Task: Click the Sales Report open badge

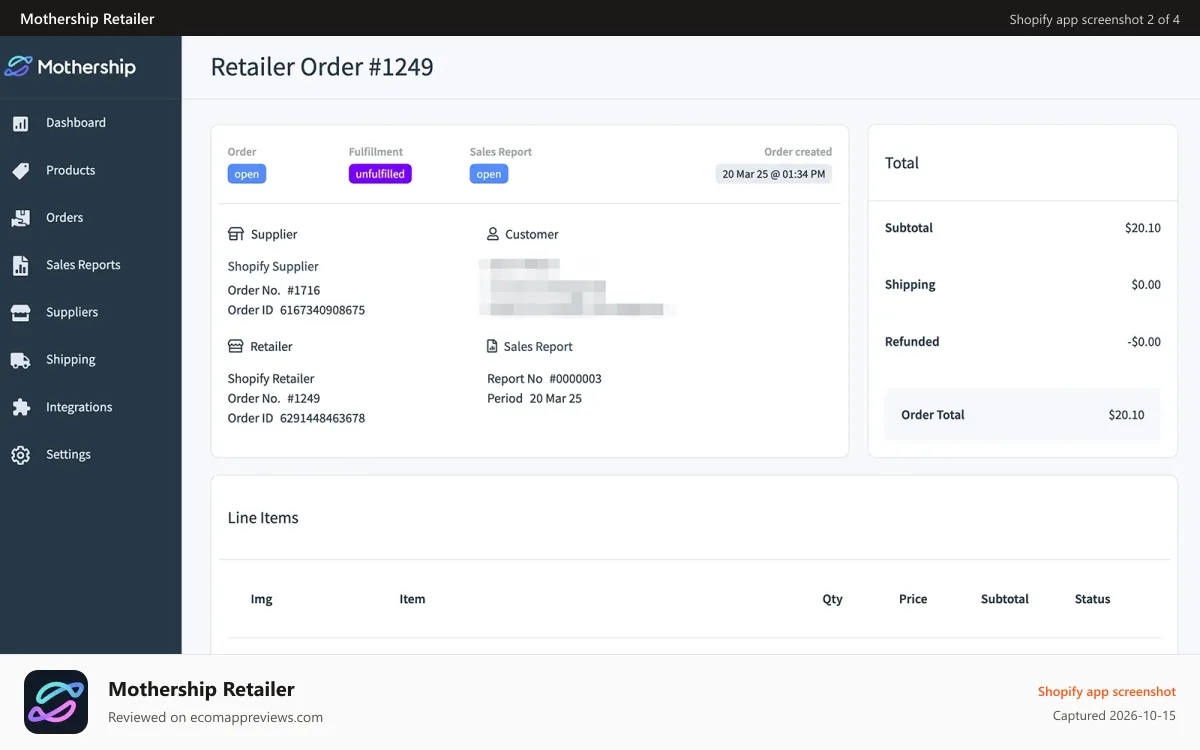Action: point(489,174)
